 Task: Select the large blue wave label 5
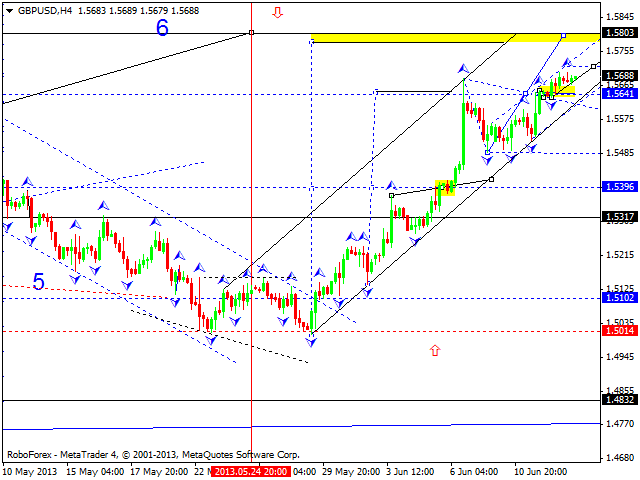38,282
